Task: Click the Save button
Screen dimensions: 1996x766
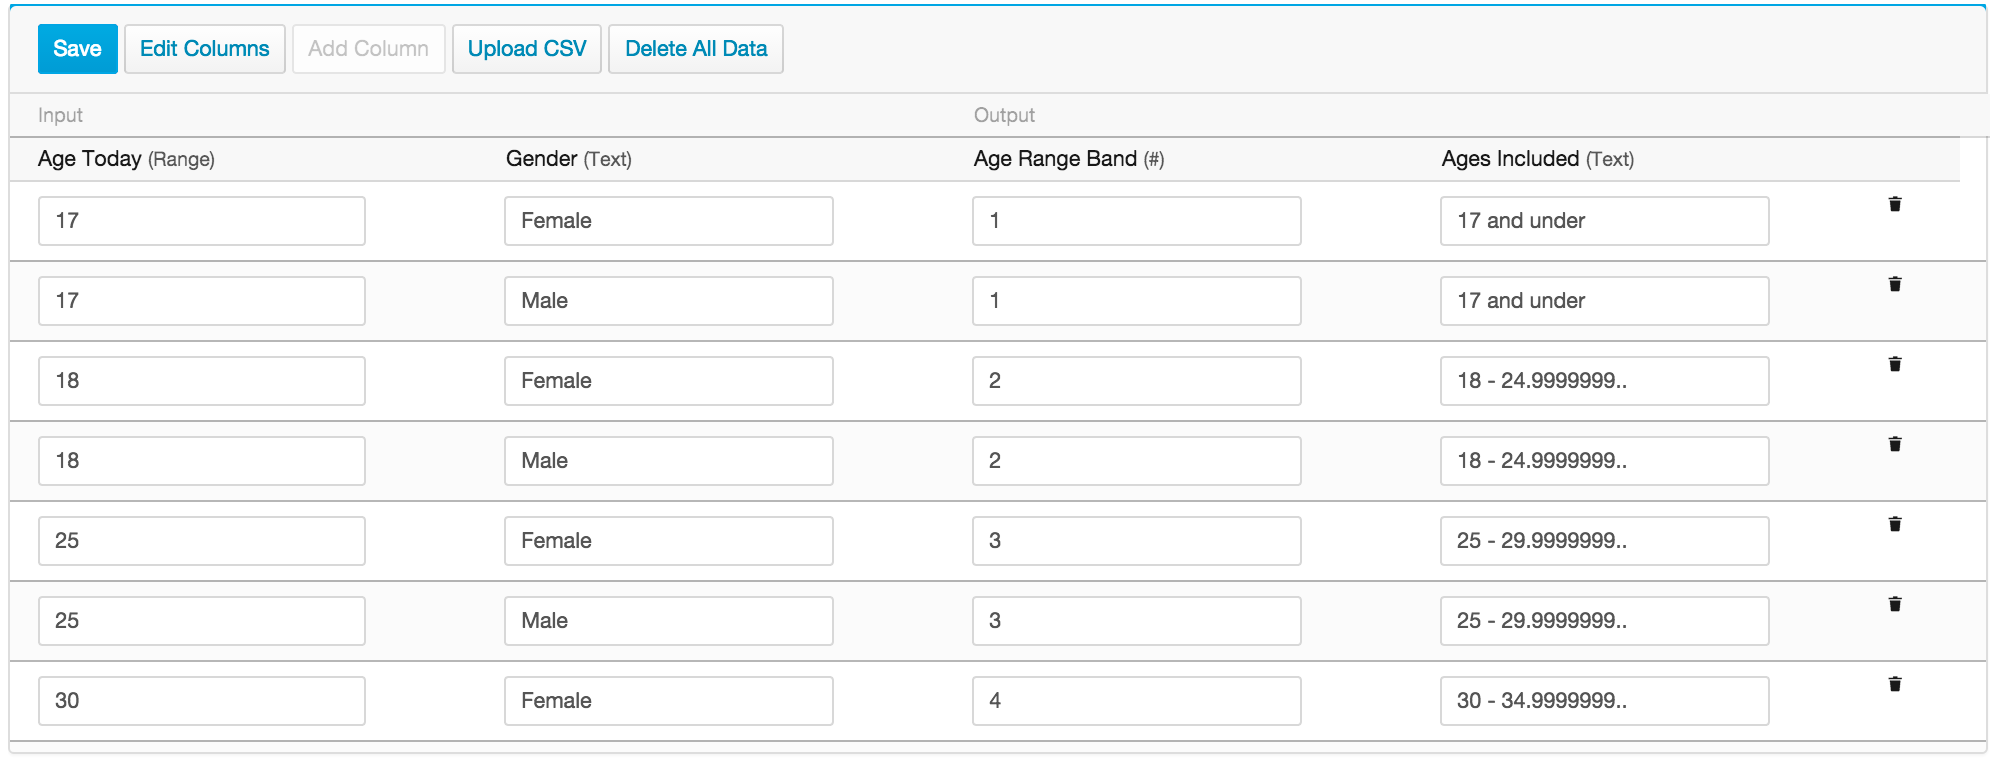Action: point(77,49)
